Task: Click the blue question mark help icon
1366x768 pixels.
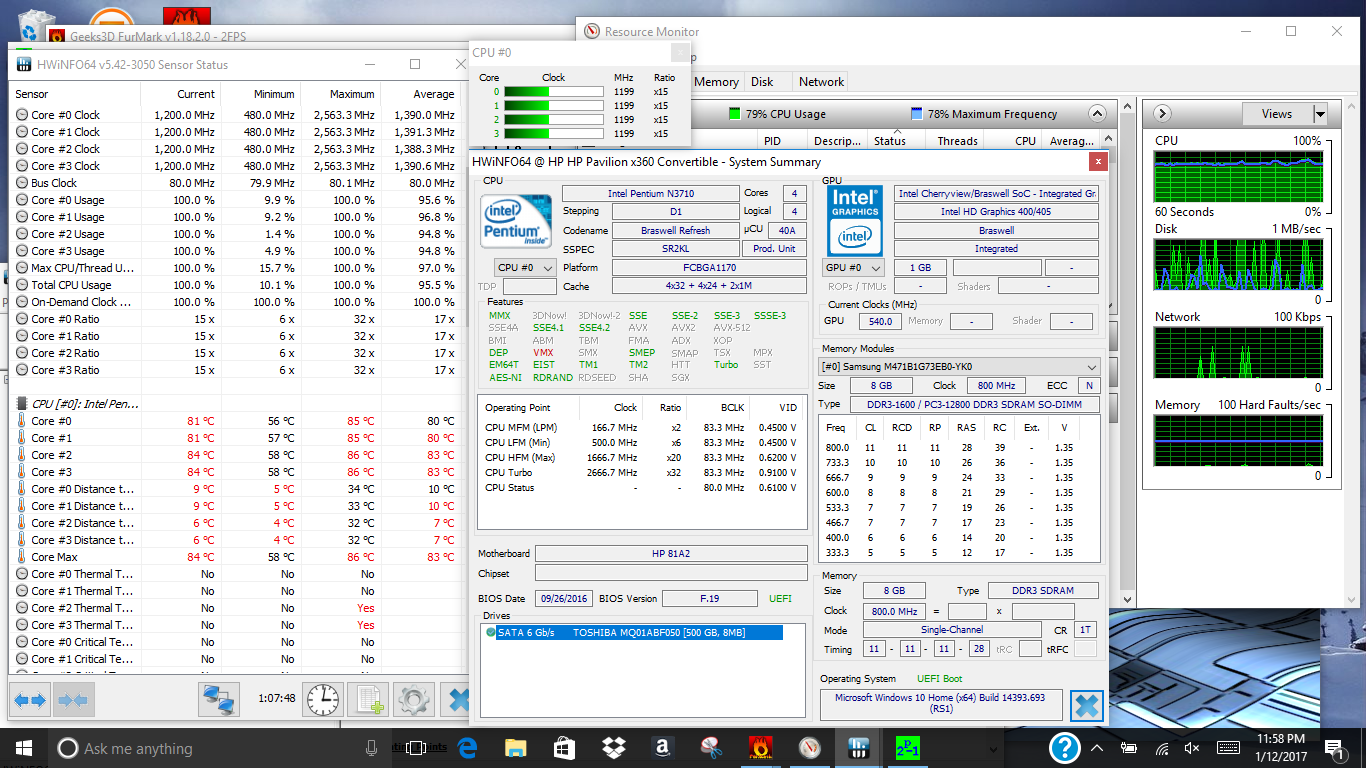Action: coord(1065,747)
